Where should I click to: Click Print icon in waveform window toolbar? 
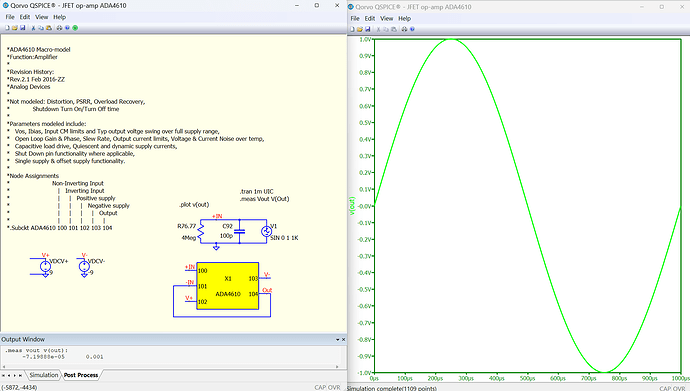point(404,29)
